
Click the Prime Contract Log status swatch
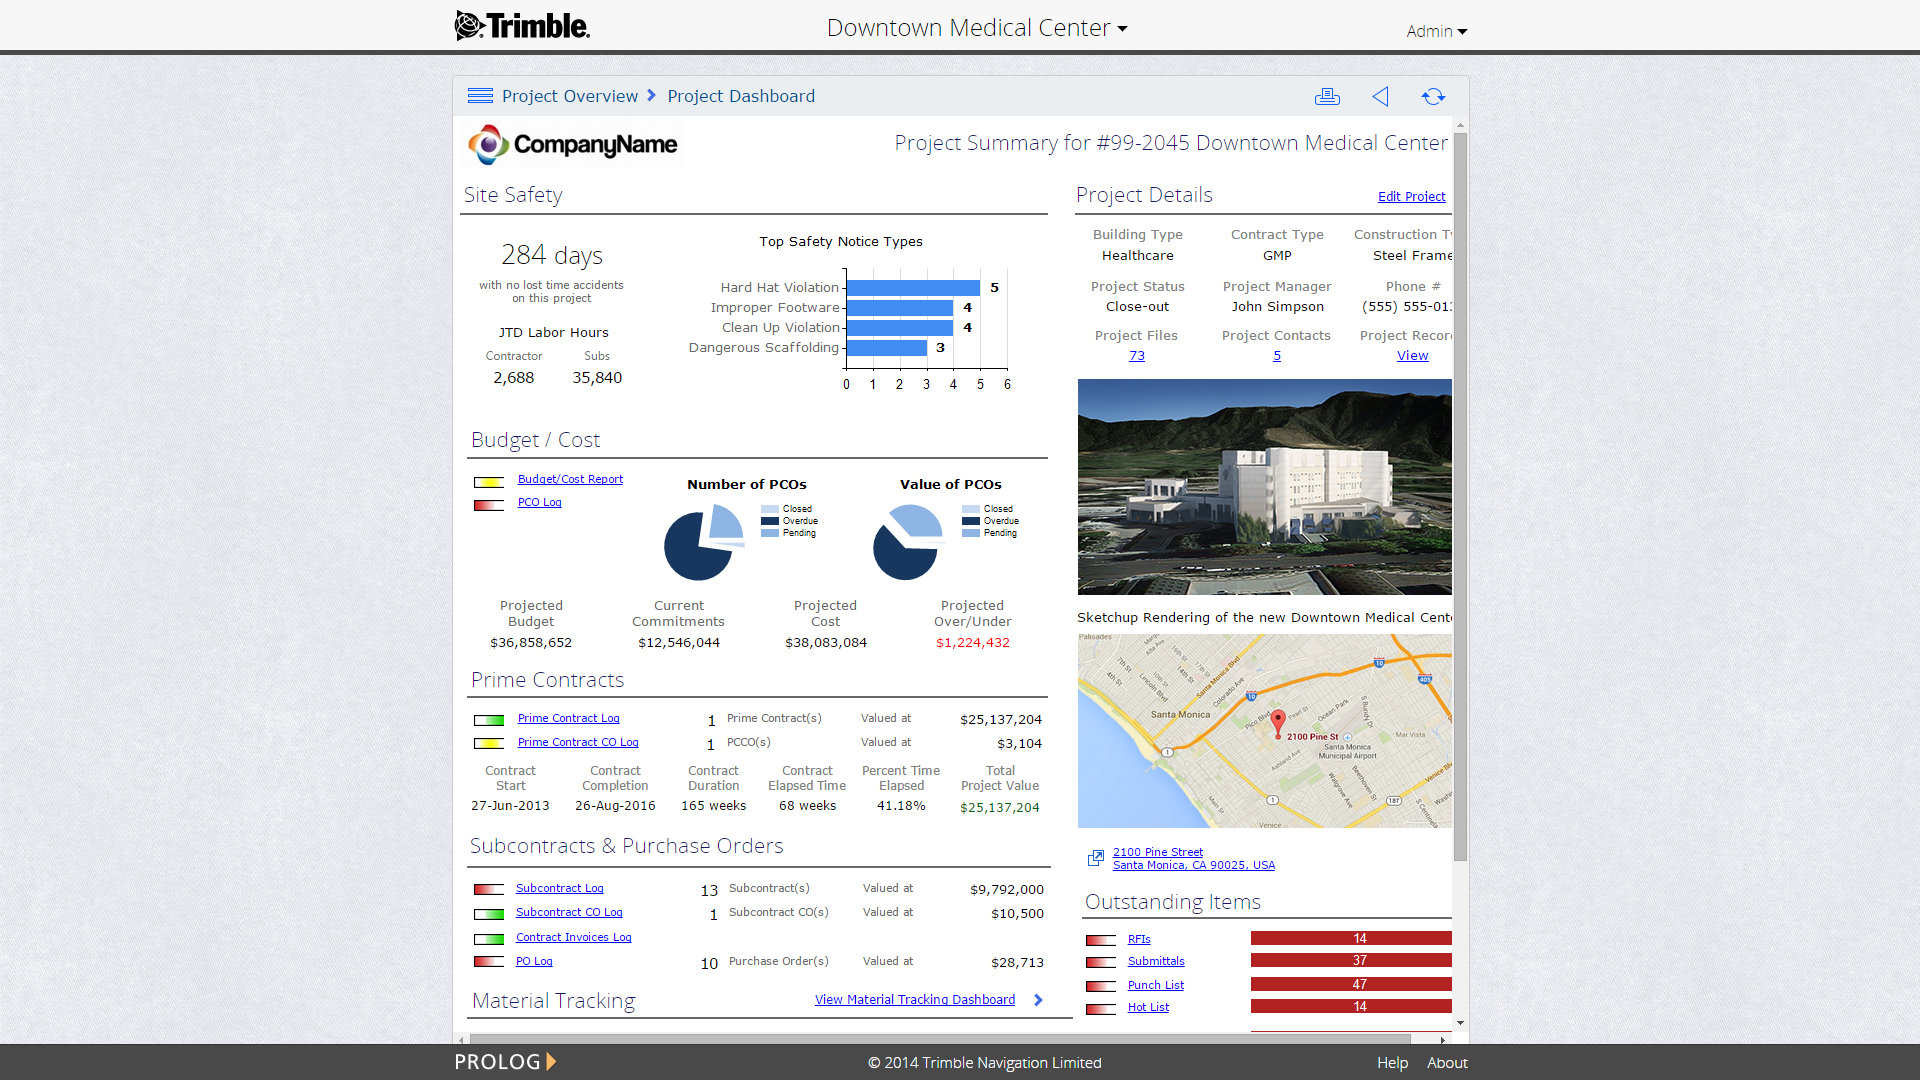coord(488,720)
